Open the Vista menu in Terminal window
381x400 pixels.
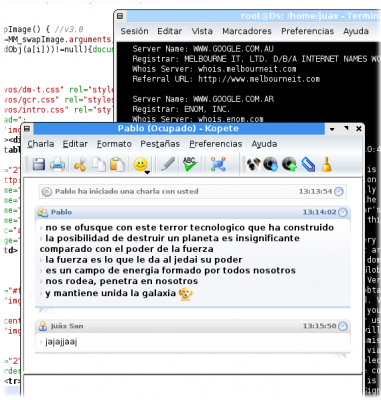coord(202,31)
